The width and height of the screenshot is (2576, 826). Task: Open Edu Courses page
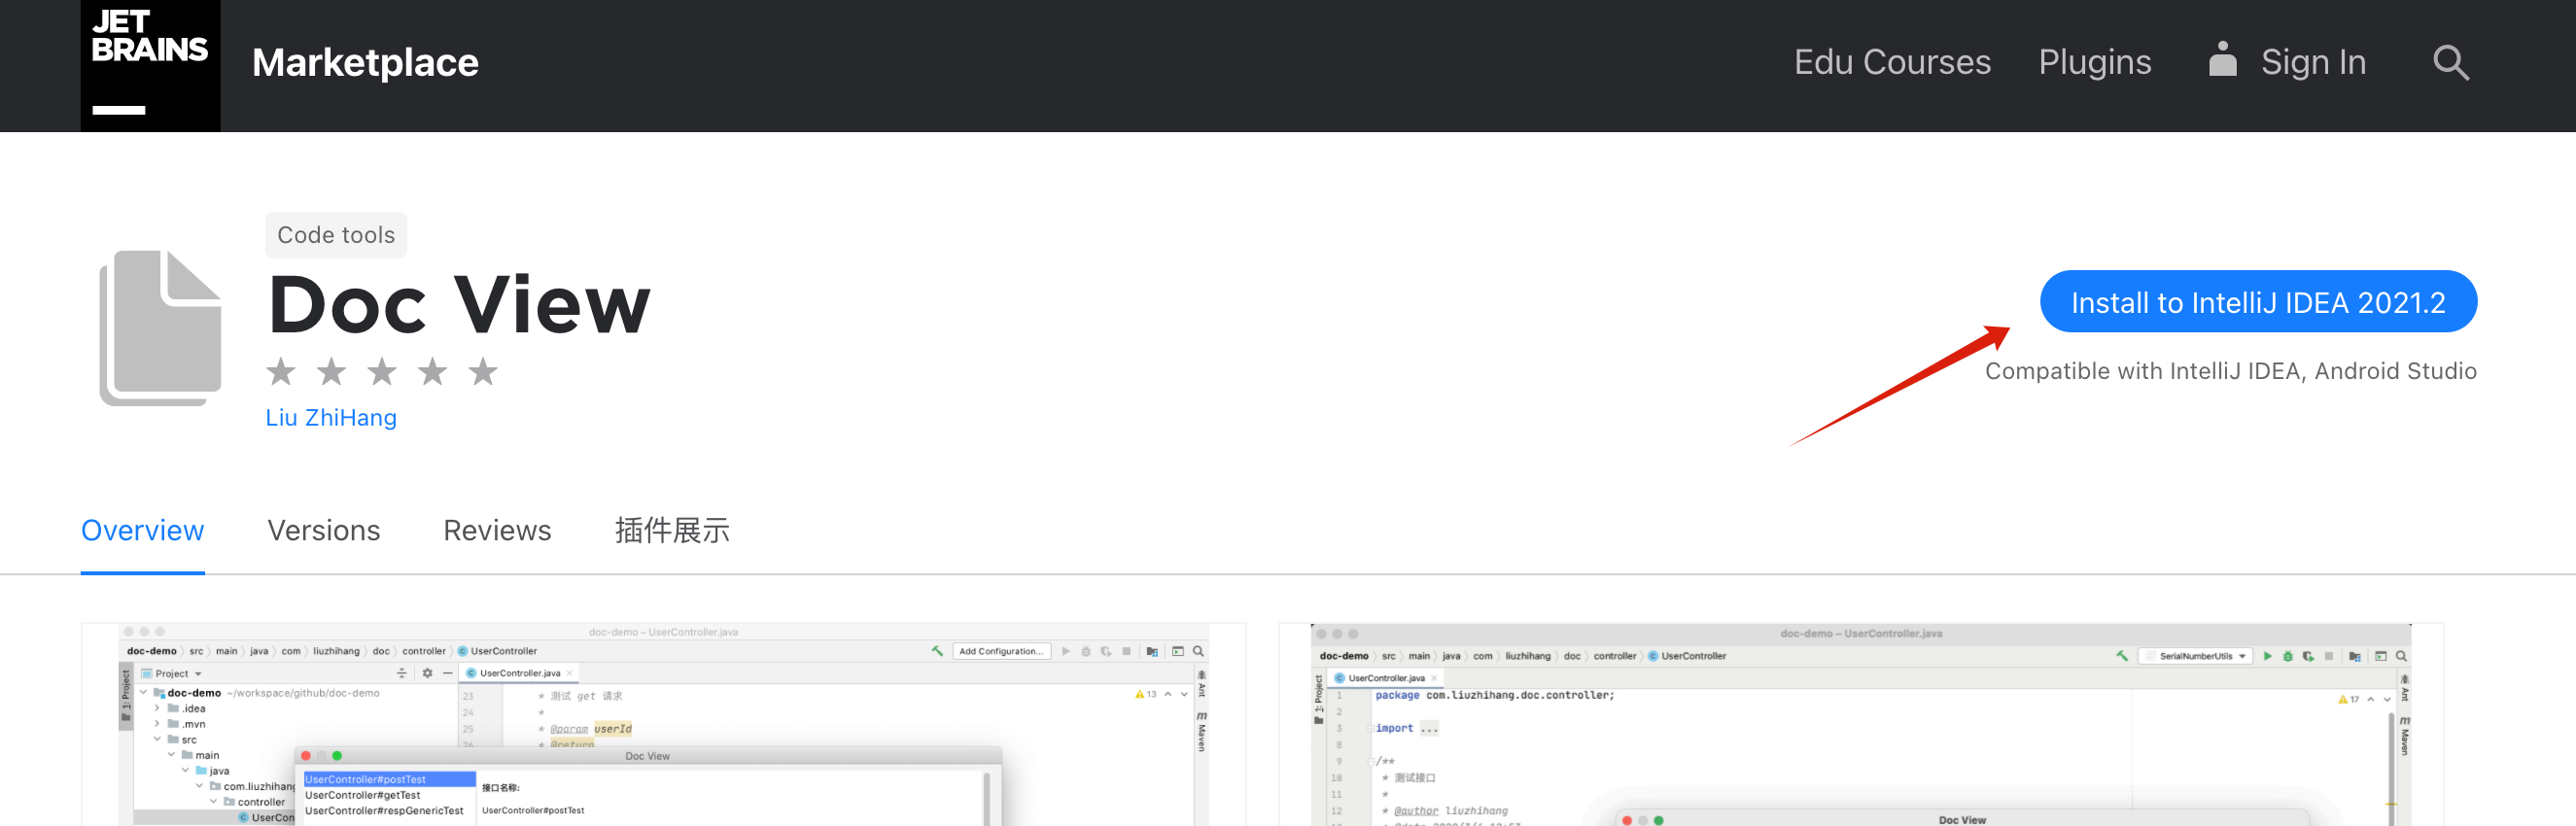1892,62
